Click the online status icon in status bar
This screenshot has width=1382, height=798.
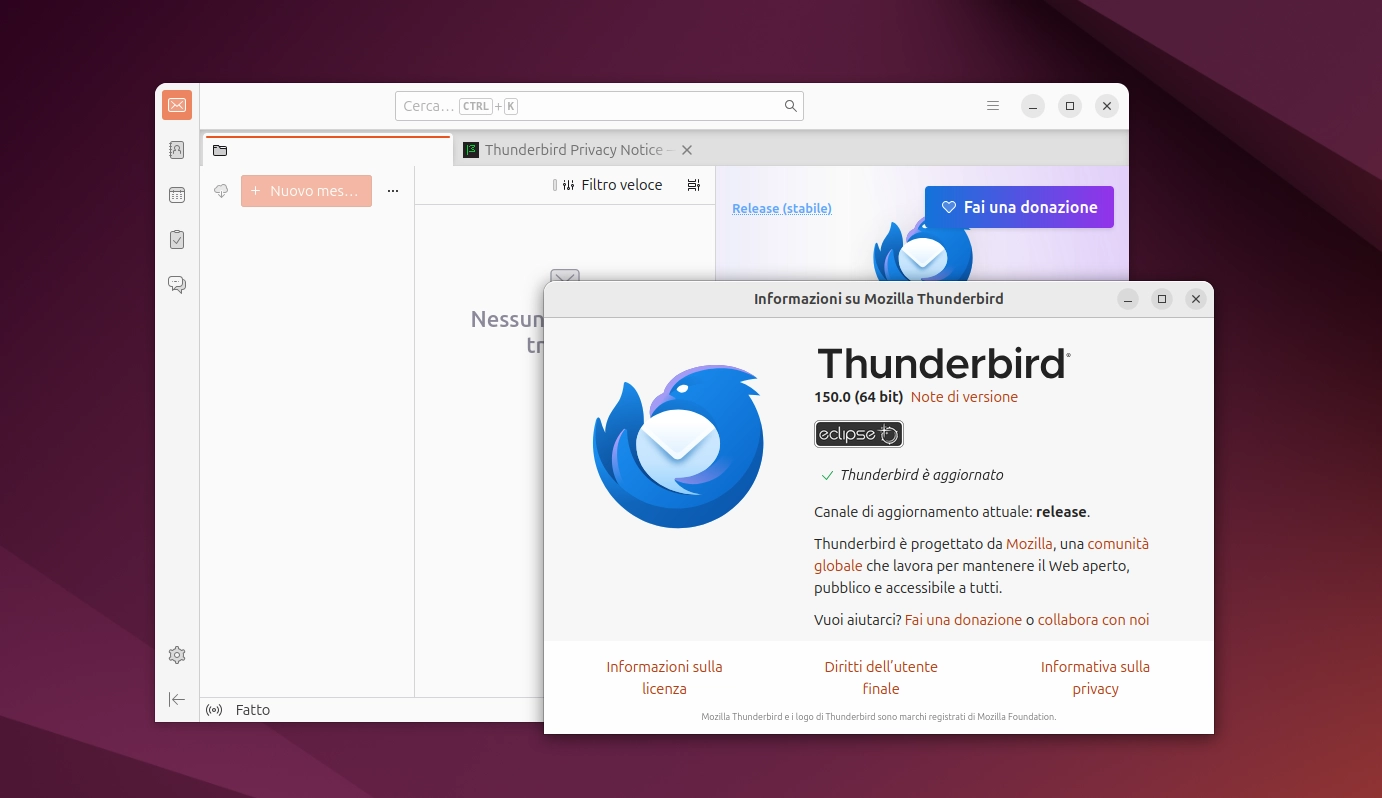click(214, 710)
